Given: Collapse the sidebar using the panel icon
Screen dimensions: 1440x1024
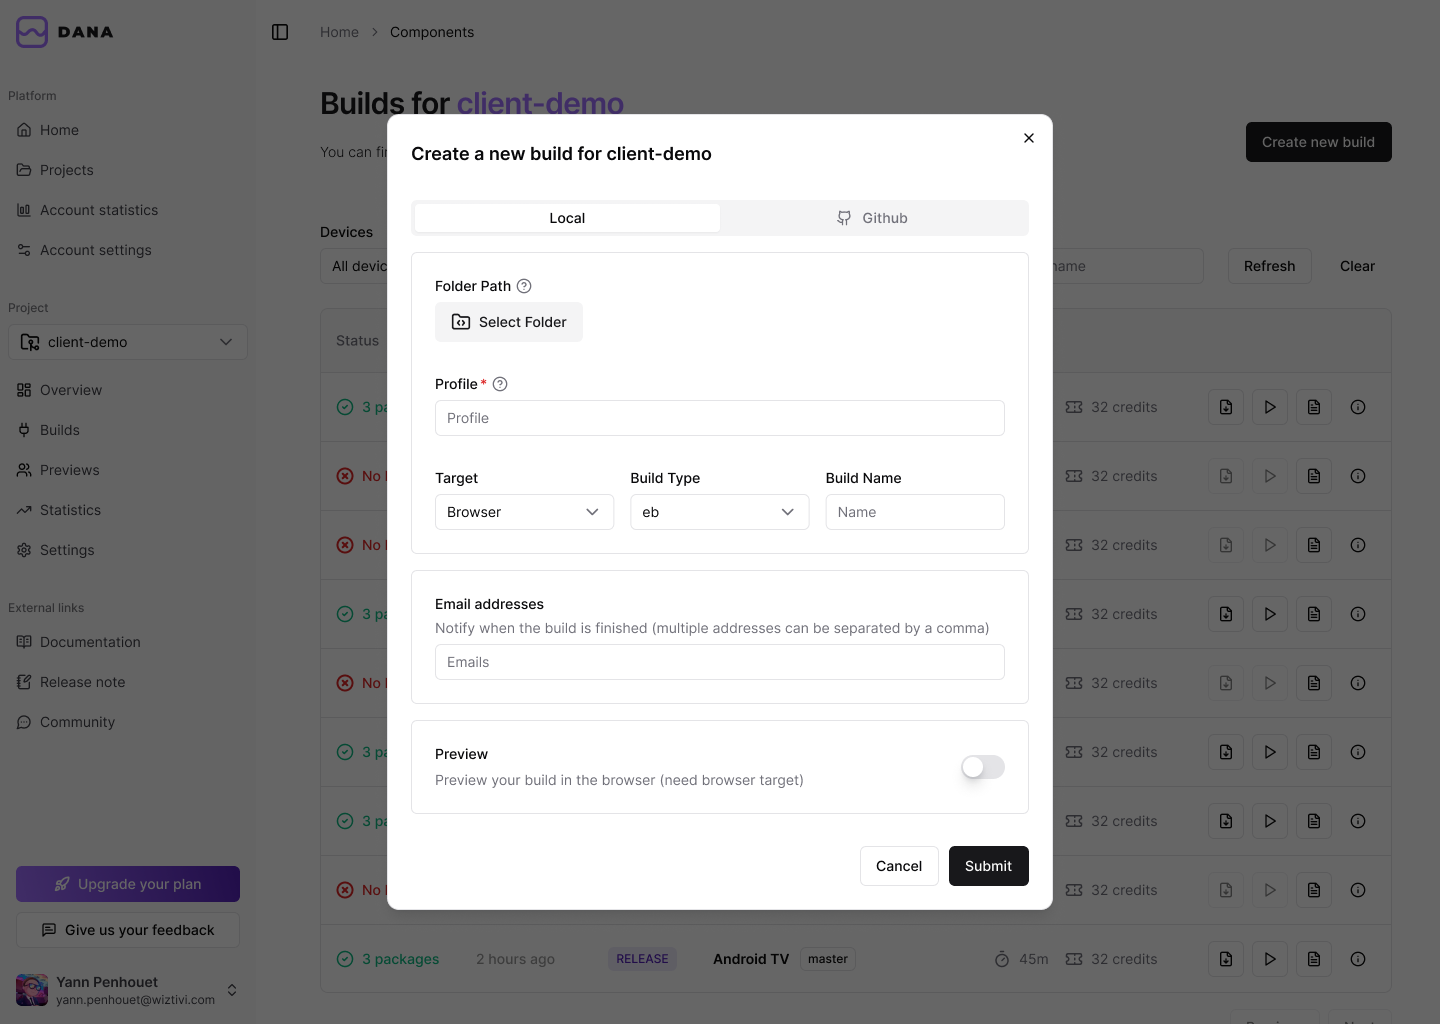Looking at the screenshot, I should pyautogui.click(x=280, y=31).
